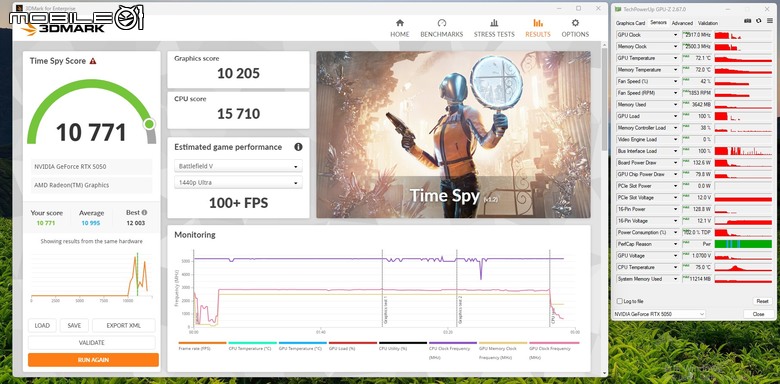Open STRESS TESTS bar-chart icon
This screenshot has height=384, width=780.
coord(494,23)
